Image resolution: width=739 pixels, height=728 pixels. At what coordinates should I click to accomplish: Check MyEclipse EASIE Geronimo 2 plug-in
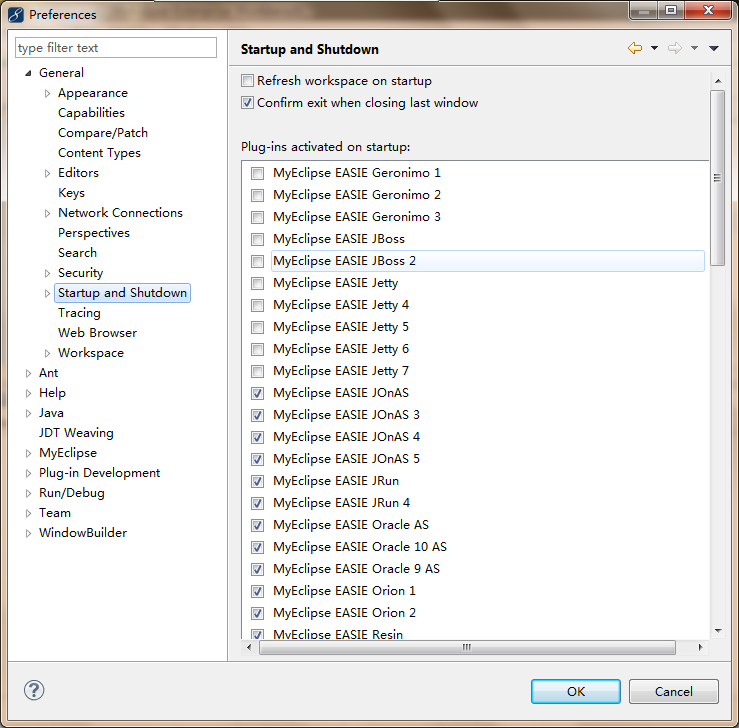(x=257, y=195)
